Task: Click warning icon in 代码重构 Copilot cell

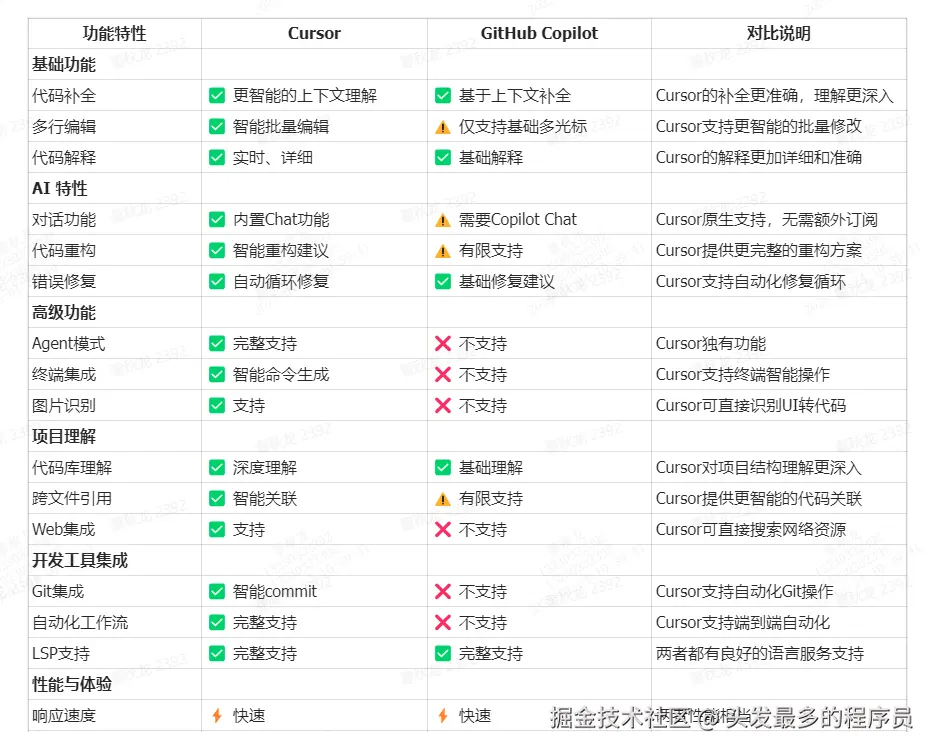Action: click(443, 251)
